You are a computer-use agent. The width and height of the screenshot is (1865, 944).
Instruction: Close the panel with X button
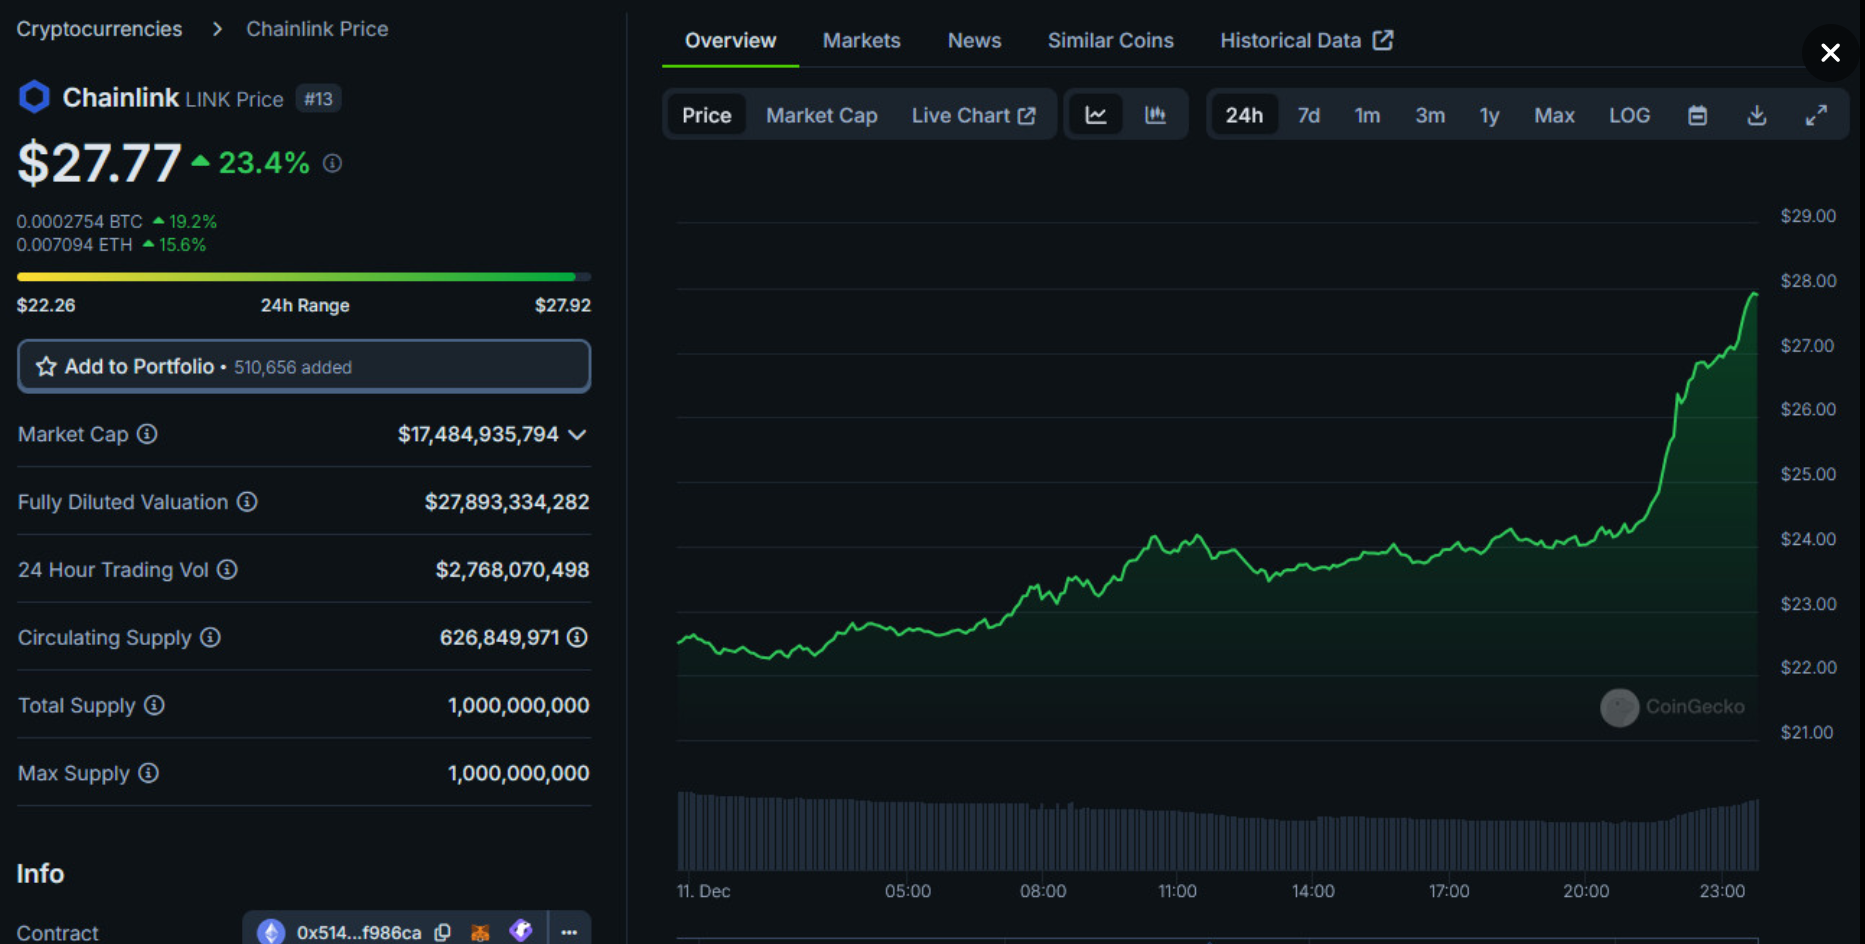point(1830,53)
